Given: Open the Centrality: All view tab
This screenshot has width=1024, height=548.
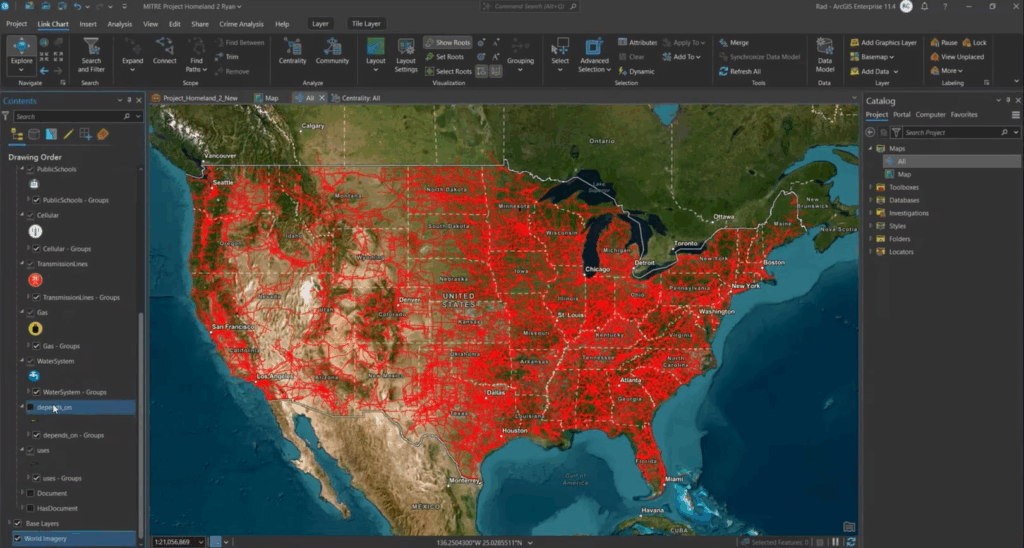Looking at the screenshot, I should (x=360, y=98).
